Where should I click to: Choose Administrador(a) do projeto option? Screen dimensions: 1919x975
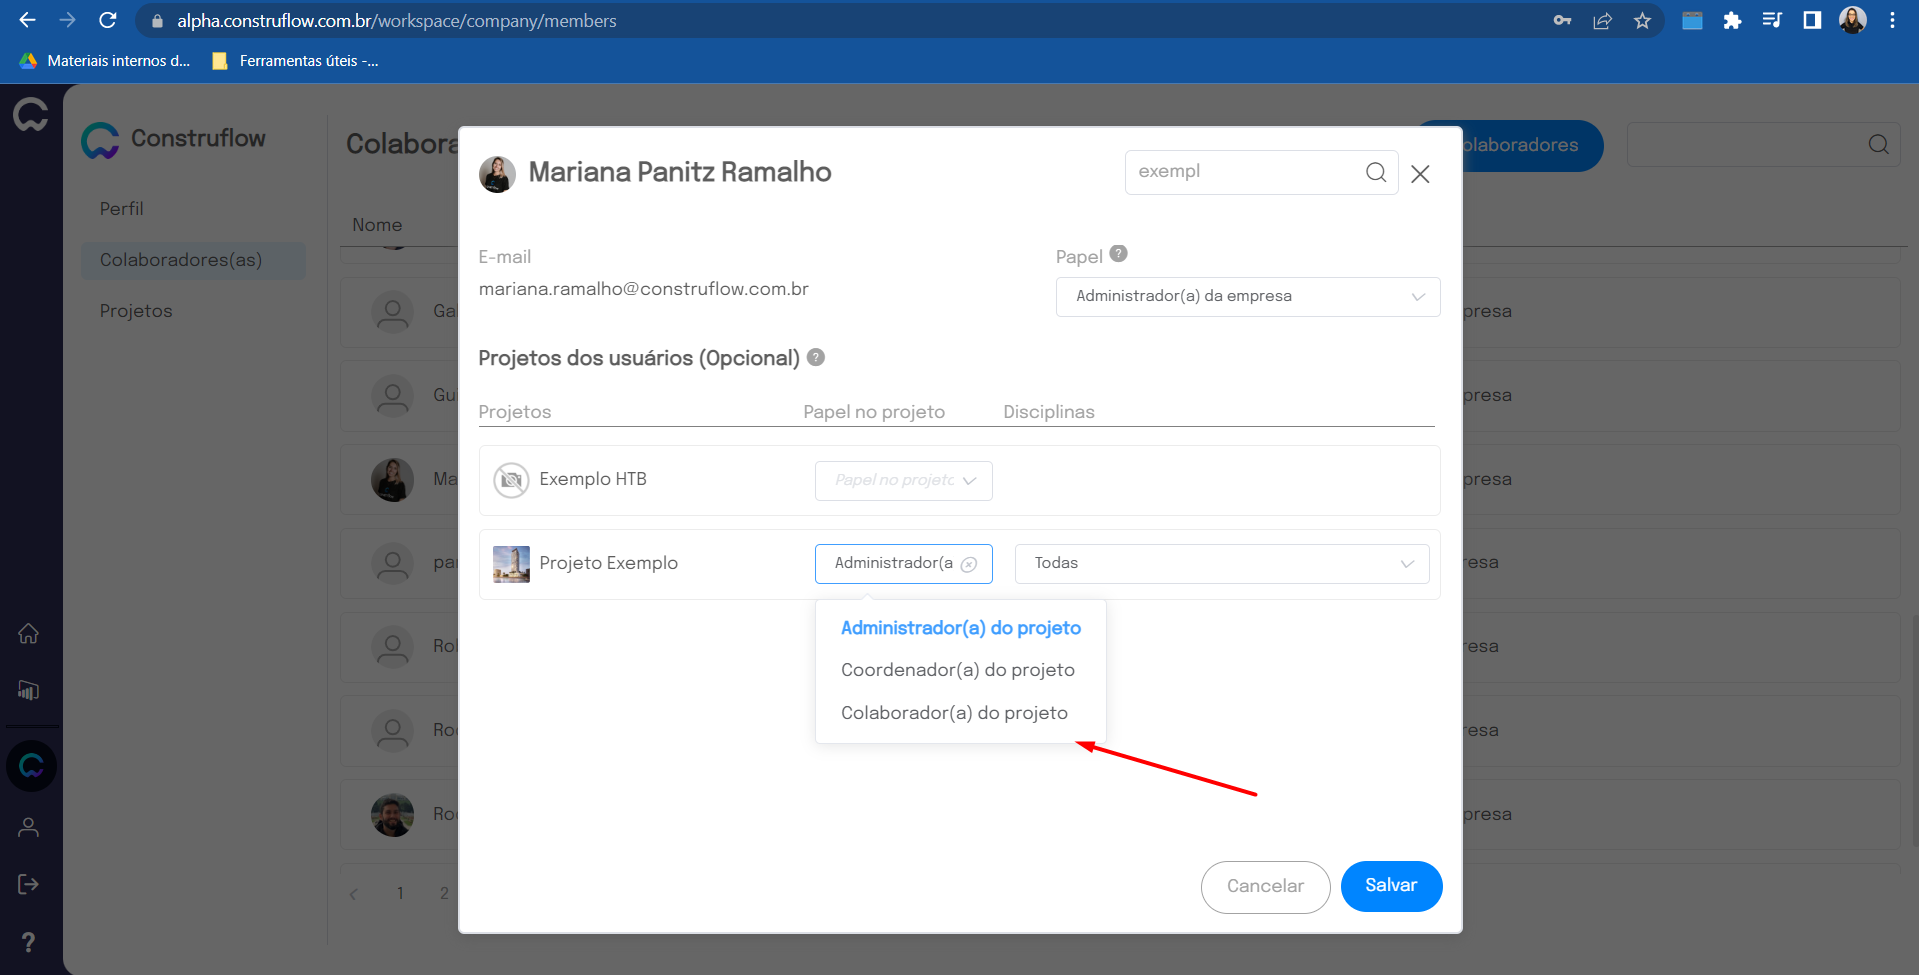coord(960,628)
